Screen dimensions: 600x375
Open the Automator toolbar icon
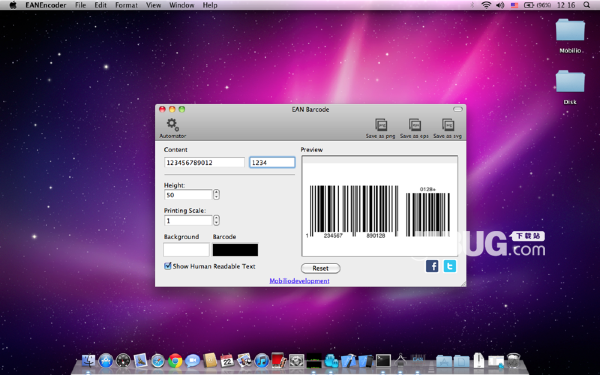click(173, 128)
